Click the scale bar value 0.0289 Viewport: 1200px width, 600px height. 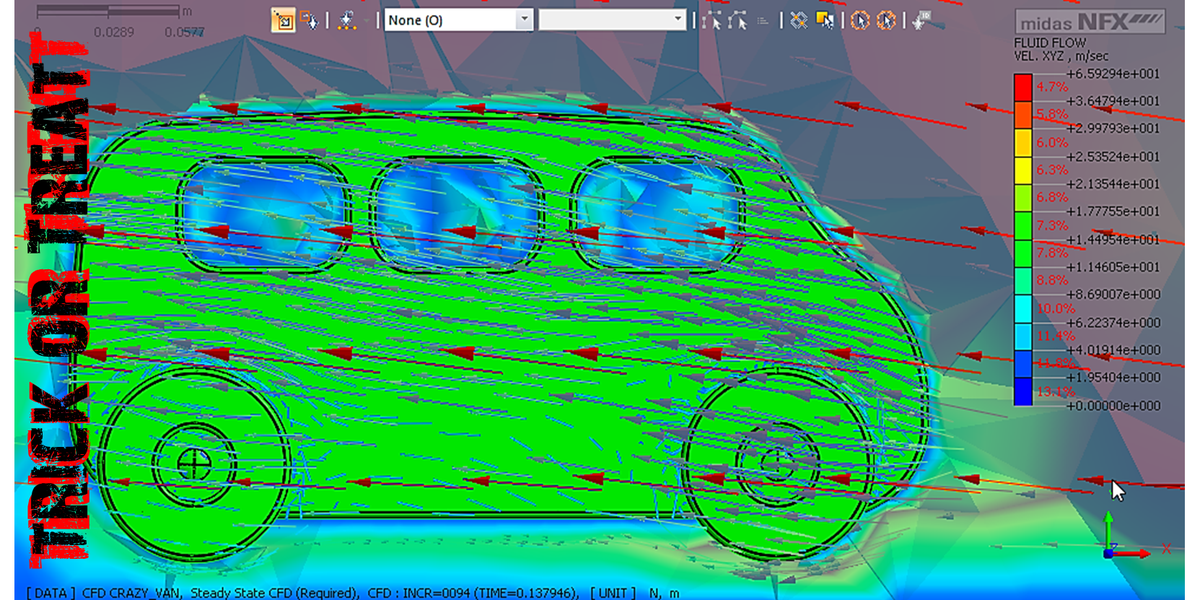pos(112,32)
